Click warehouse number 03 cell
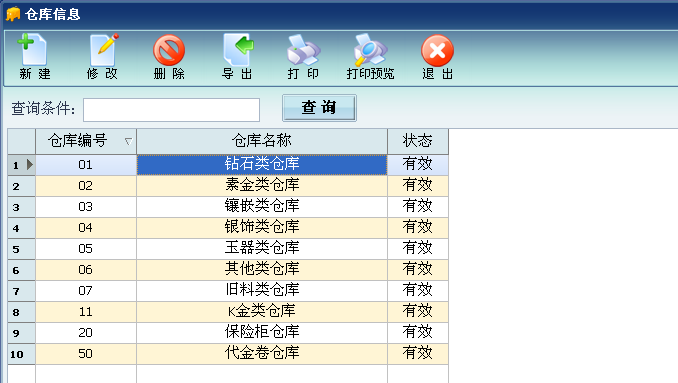The image size is (678, 383). 86,207
